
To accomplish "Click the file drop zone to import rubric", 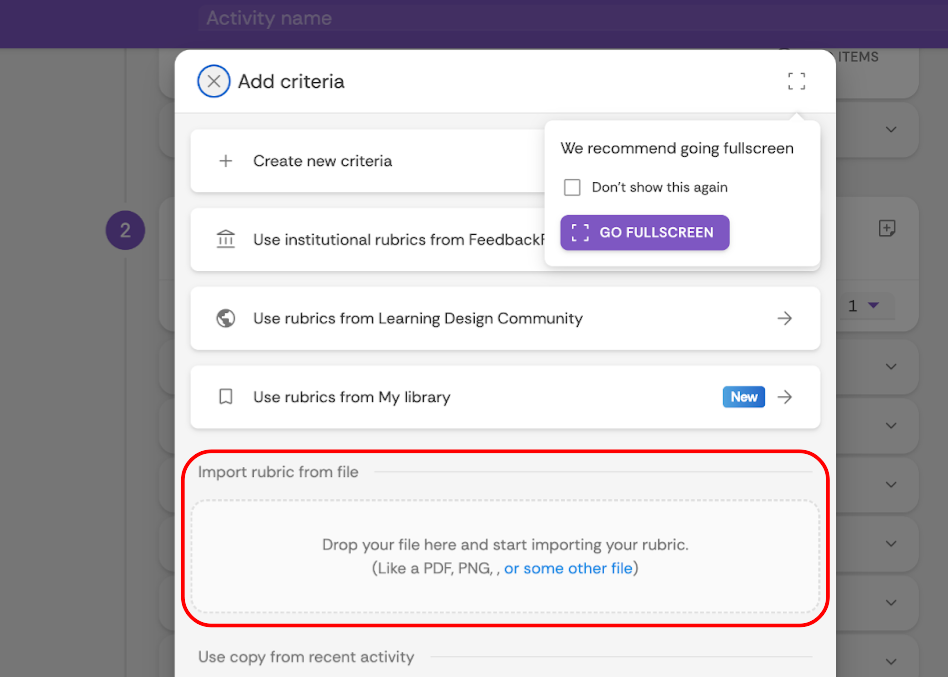I will pyautogui.click(x=505, y=556).
